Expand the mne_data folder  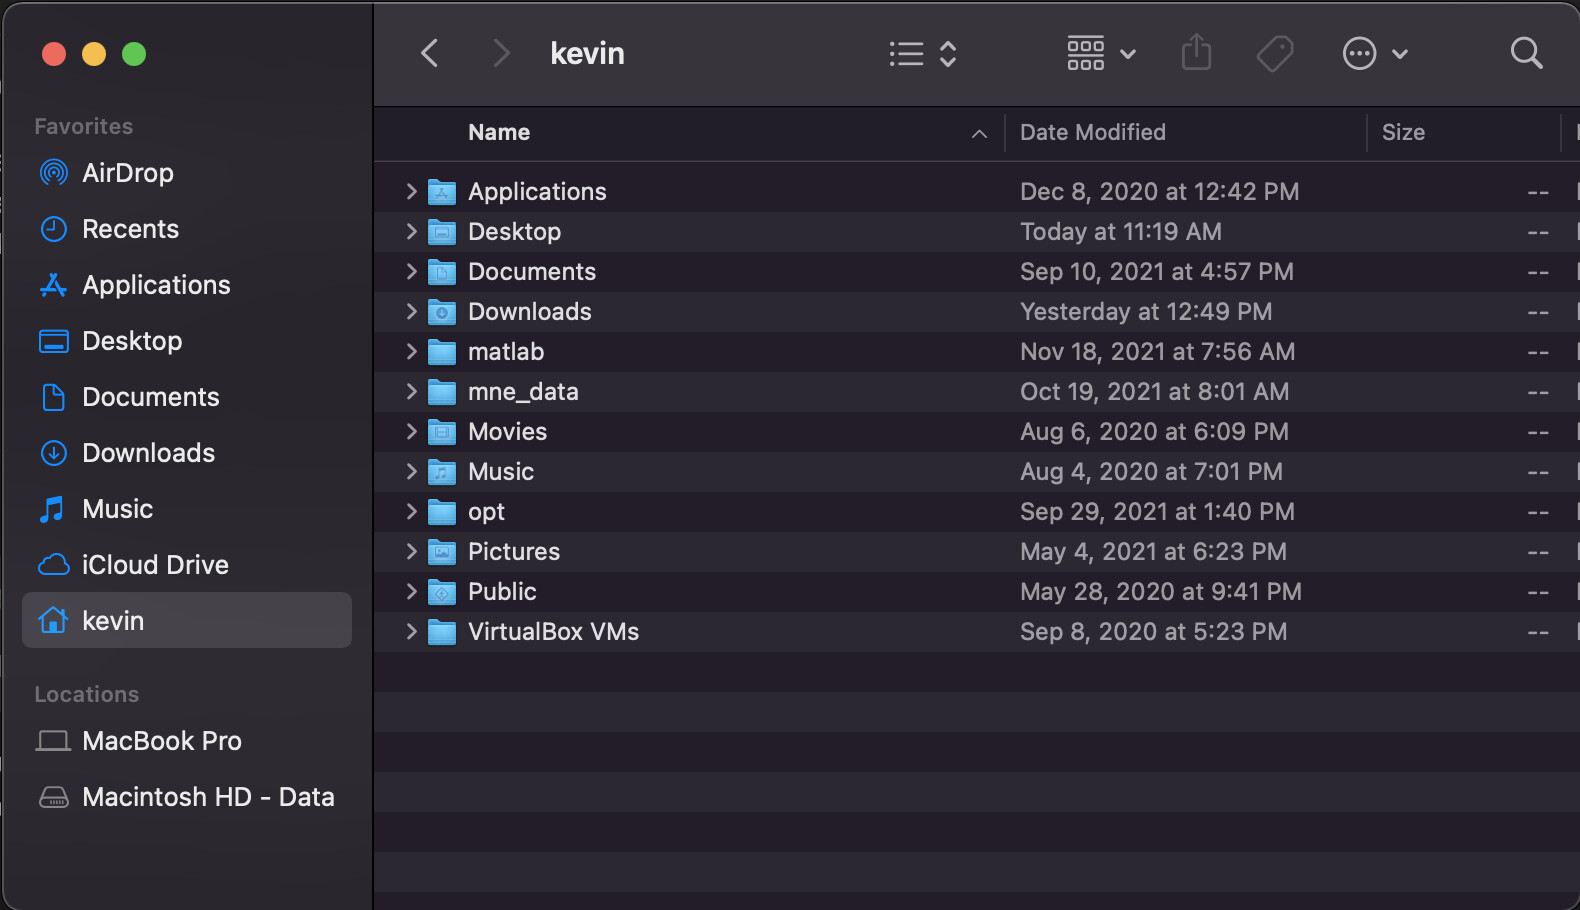coord(411,391)
